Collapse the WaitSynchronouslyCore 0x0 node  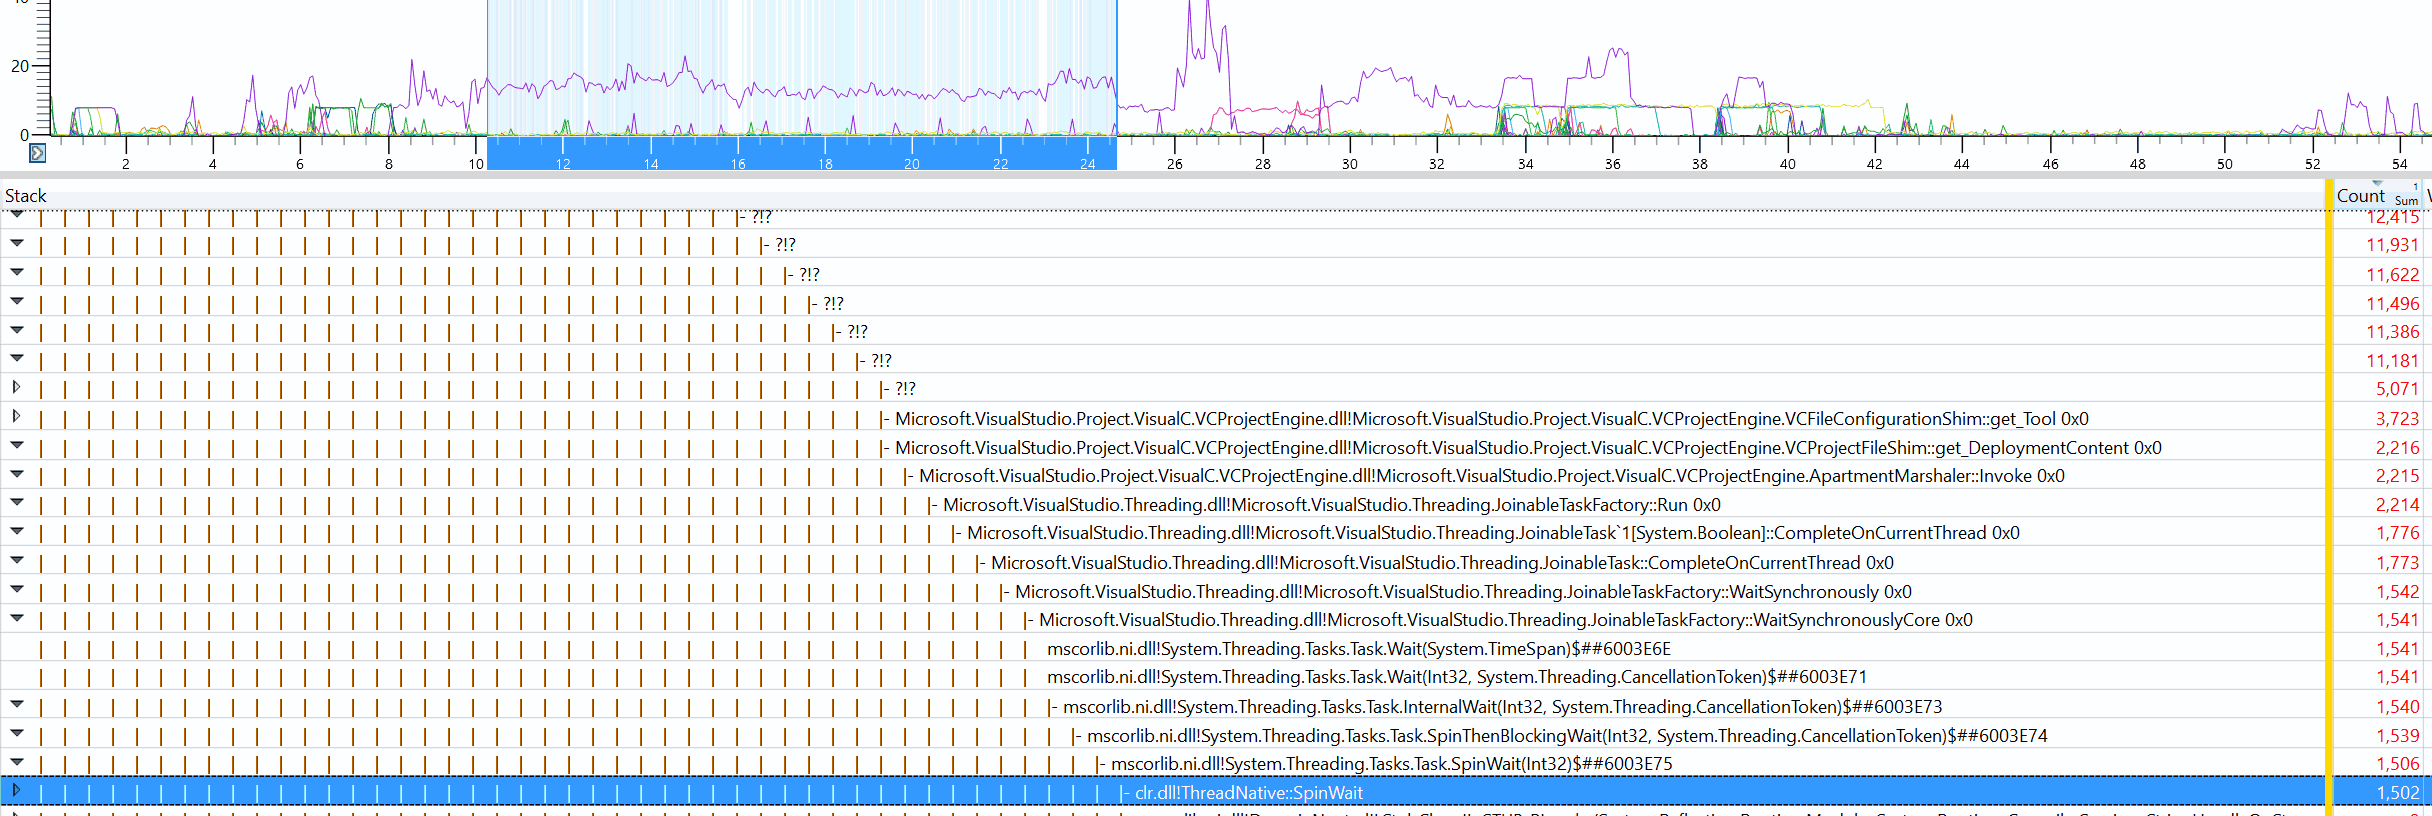16,618
